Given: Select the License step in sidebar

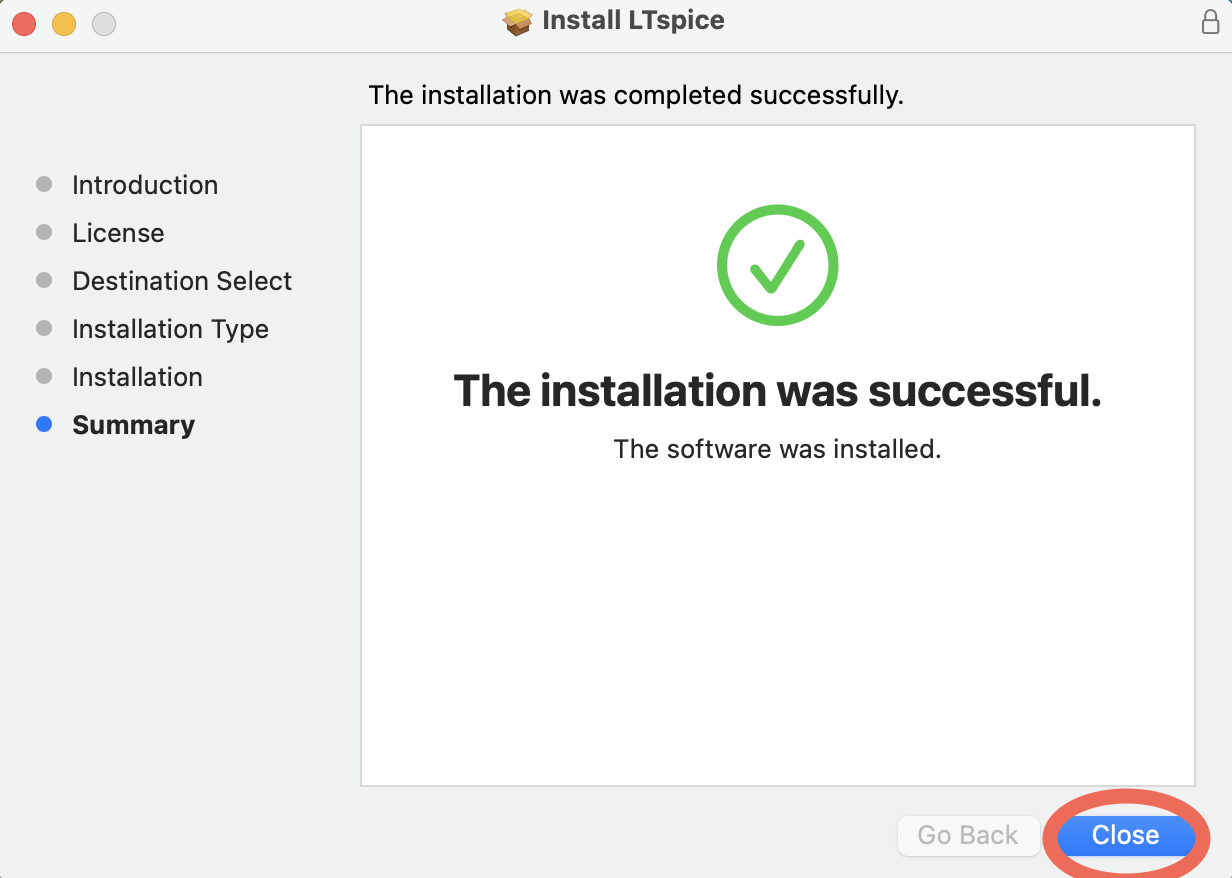Looking at the screenshot, I should (118, 233).
